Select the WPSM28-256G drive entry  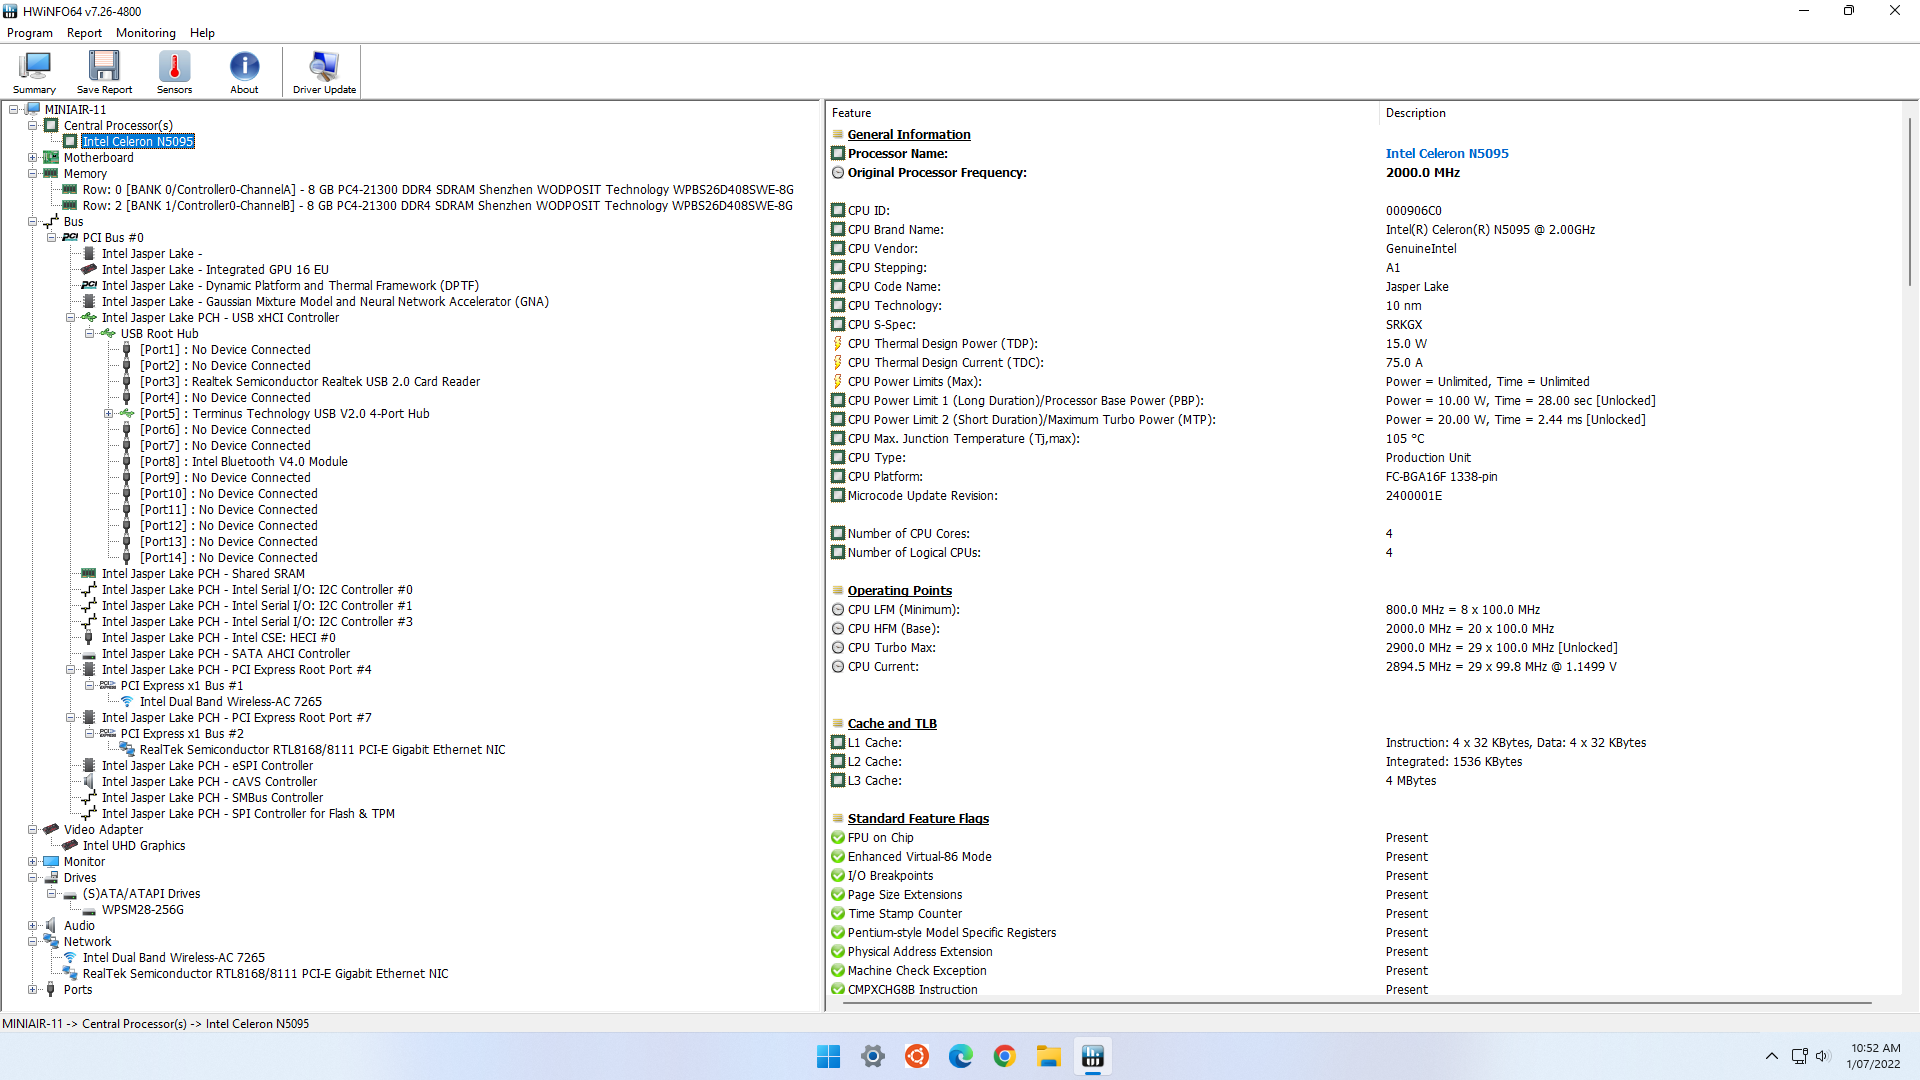click(x=143, y=910)
